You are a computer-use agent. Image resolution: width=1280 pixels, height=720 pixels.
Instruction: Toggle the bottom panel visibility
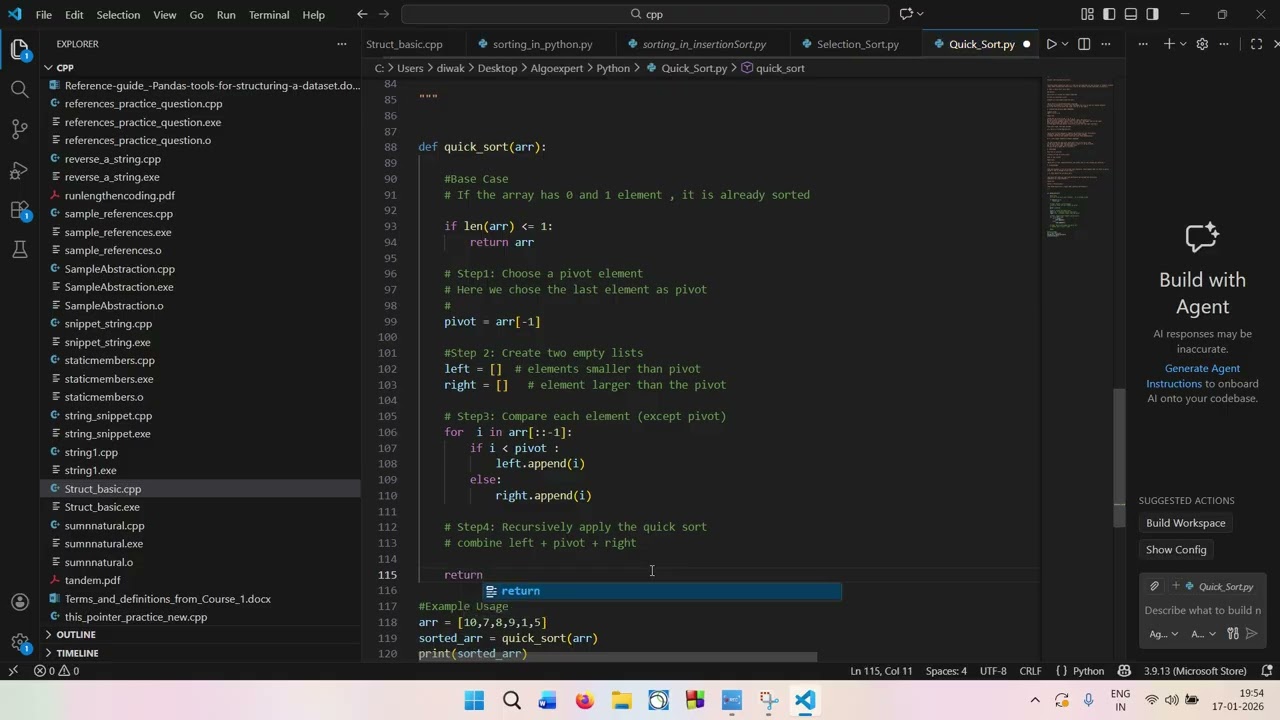click(x=1131, y=14)
